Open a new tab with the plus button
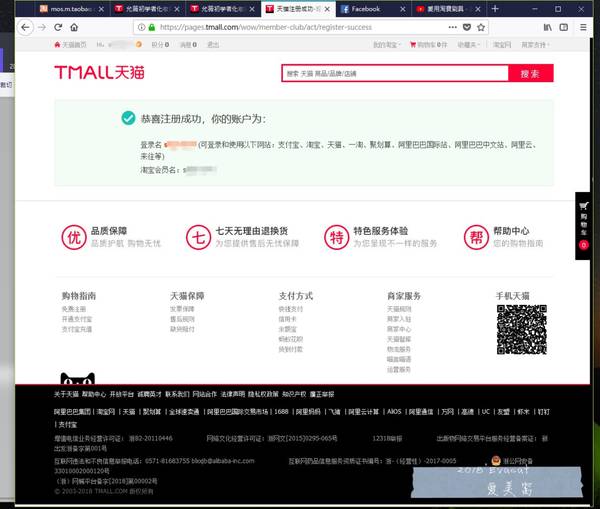600x509 pixels. (495, 9)
